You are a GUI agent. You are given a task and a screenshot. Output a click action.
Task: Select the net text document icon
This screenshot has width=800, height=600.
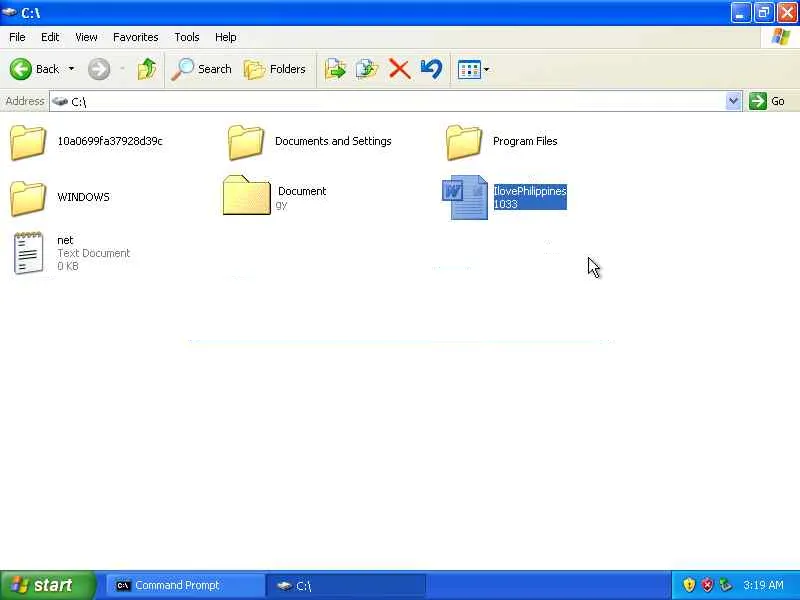(x=28, y=253)
